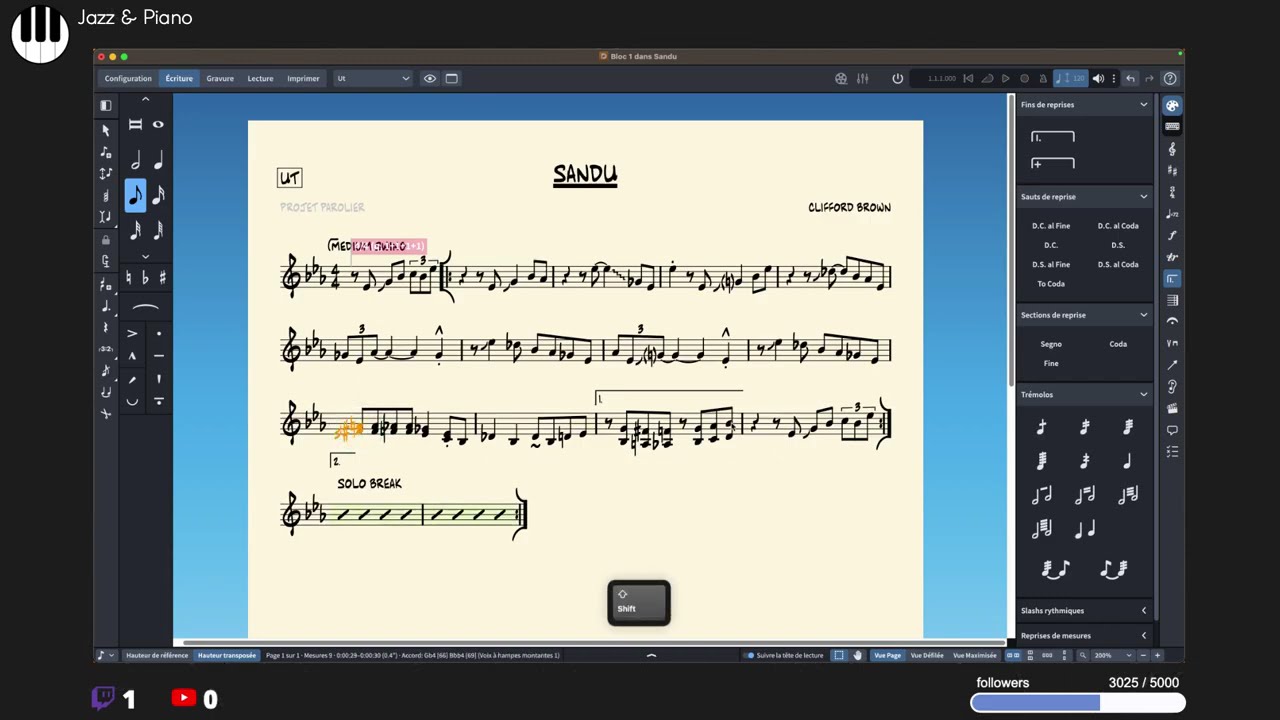Apply the tenuto articulation

point(158,356)
